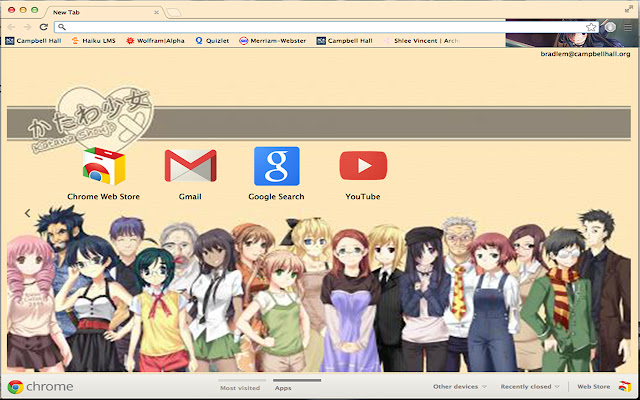This screenshot has width=640, height=400.
Task: Switch to the Most visited section
Action: point(240,388)
